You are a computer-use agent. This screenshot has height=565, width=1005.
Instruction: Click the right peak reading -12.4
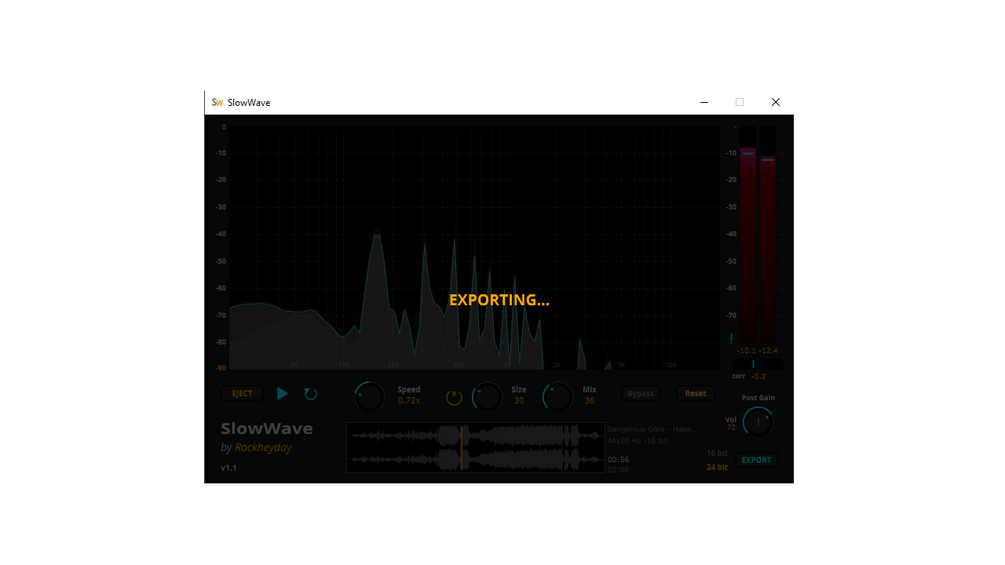coord(768,350)
